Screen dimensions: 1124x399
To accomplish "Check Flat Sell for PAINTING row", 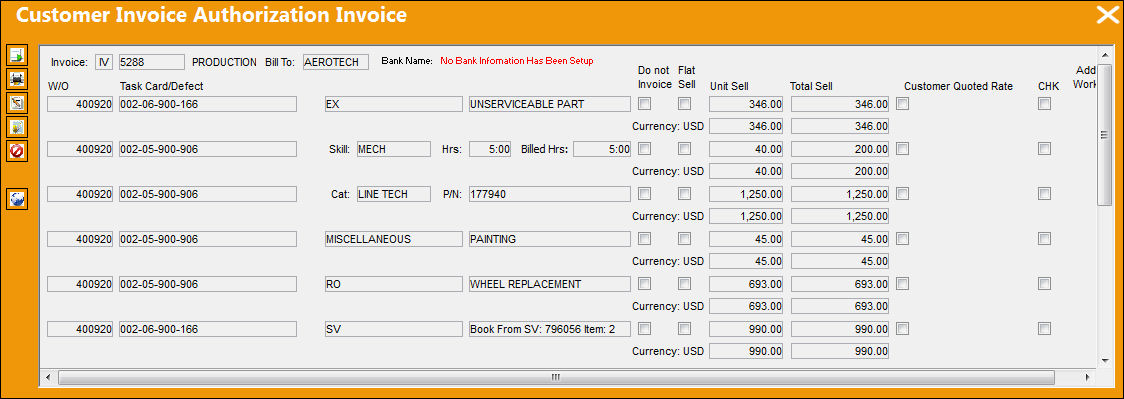I will [x=685, y=239].
